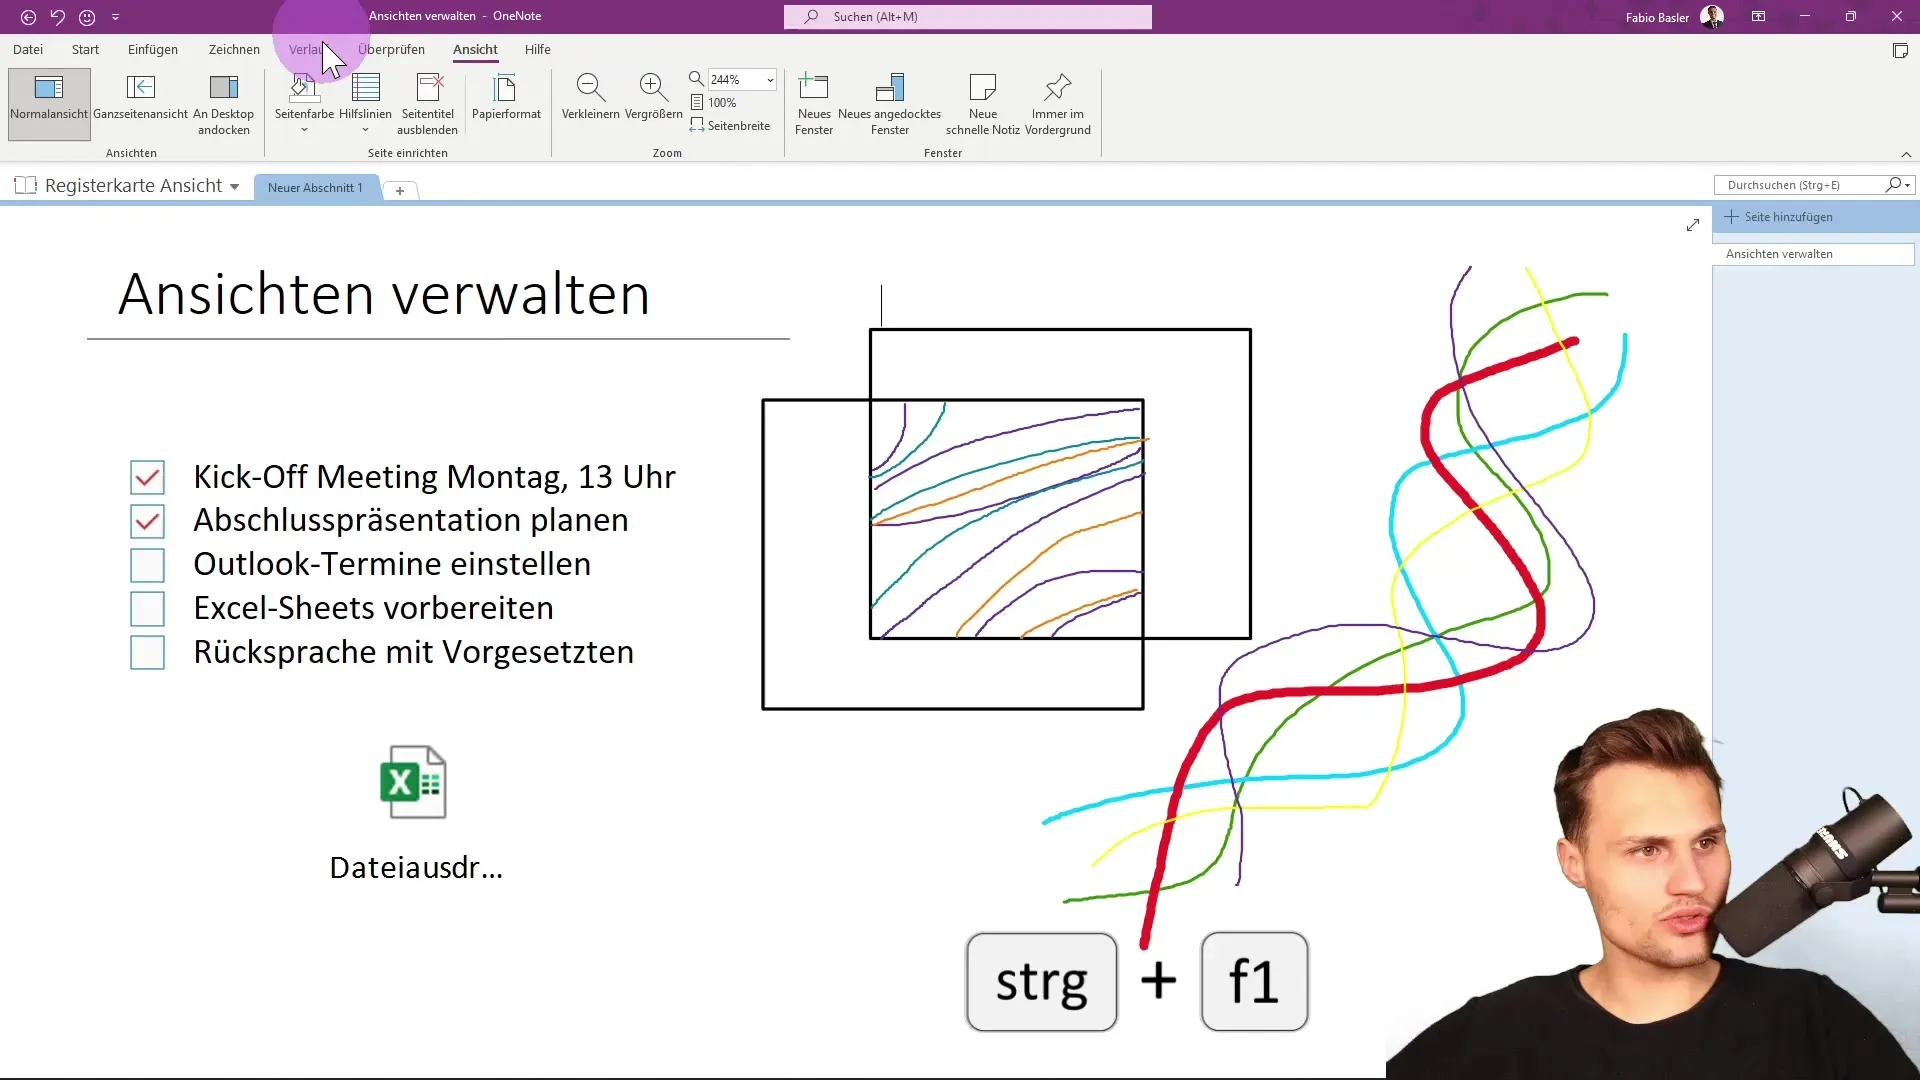Switch to the Zeichnen ribbon tab
1920x1080 pixels.
234,49
